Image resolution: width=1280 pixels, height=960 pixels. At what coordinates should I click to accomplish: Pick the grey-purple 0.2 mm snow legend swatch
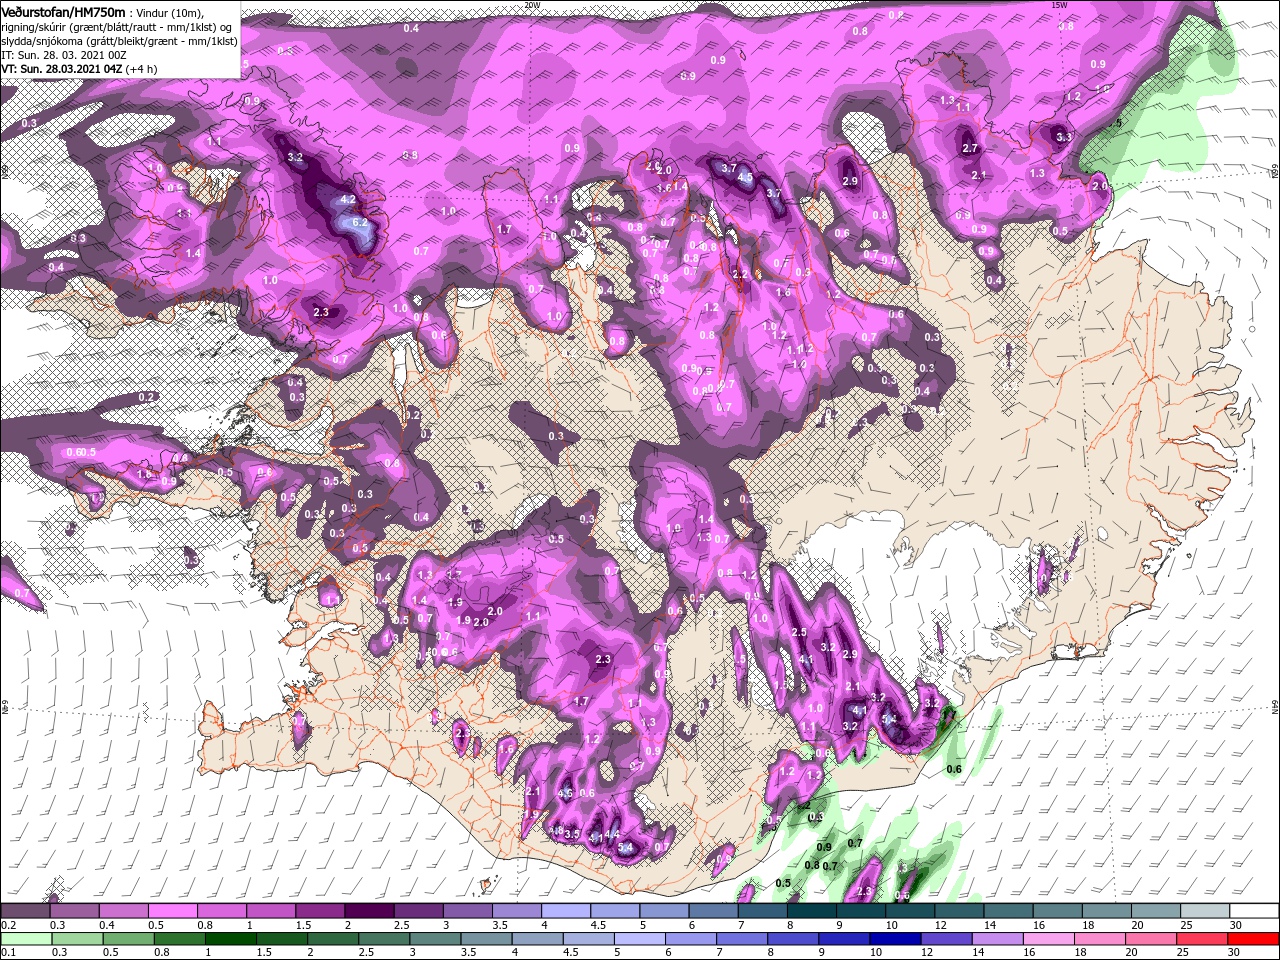24,912
